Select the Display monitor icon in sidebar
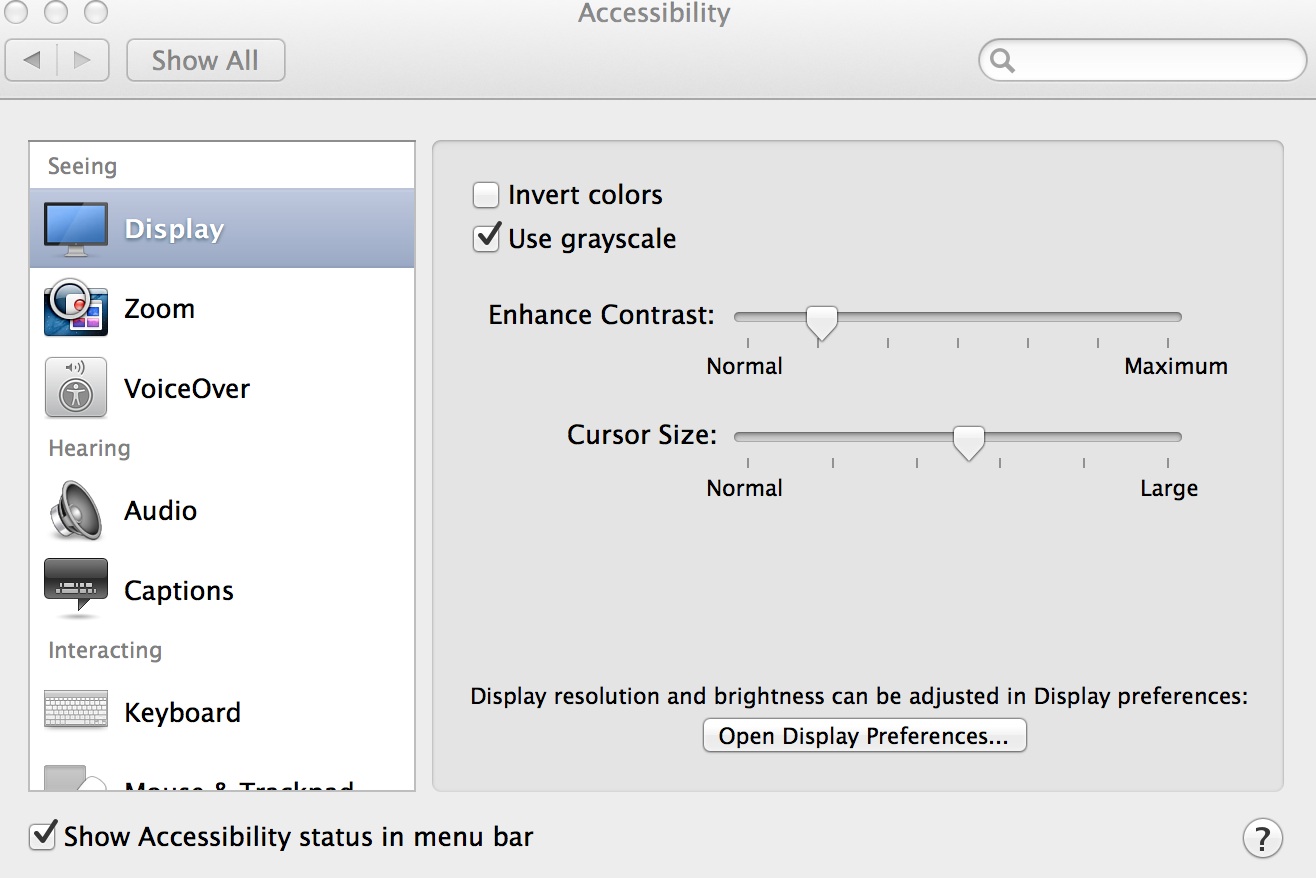This screenshot has width=1316, height=878. (x=76, y=229)
